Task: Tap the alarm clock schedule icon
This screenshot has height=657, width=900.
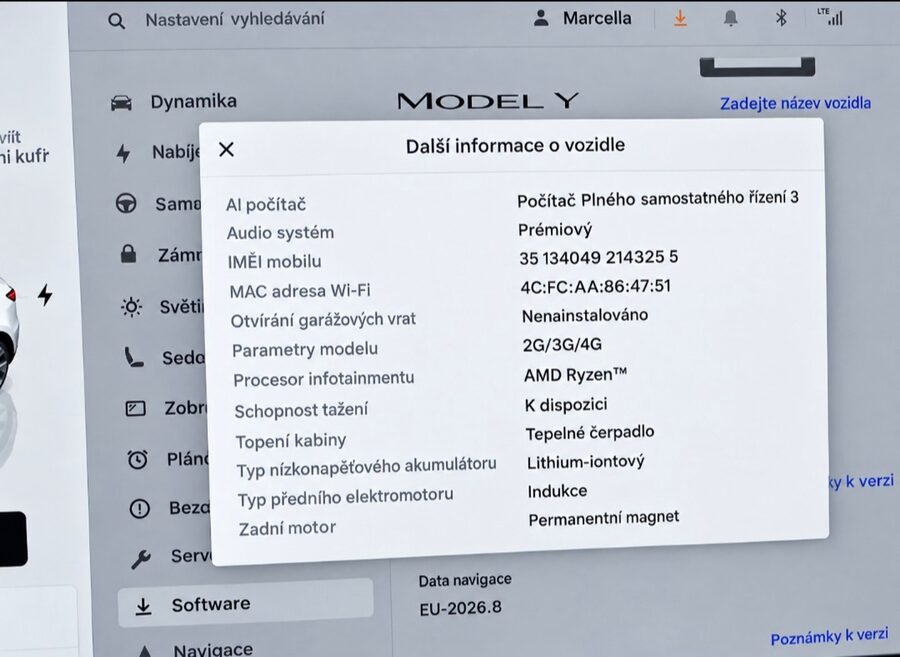Action: [137, 459]
